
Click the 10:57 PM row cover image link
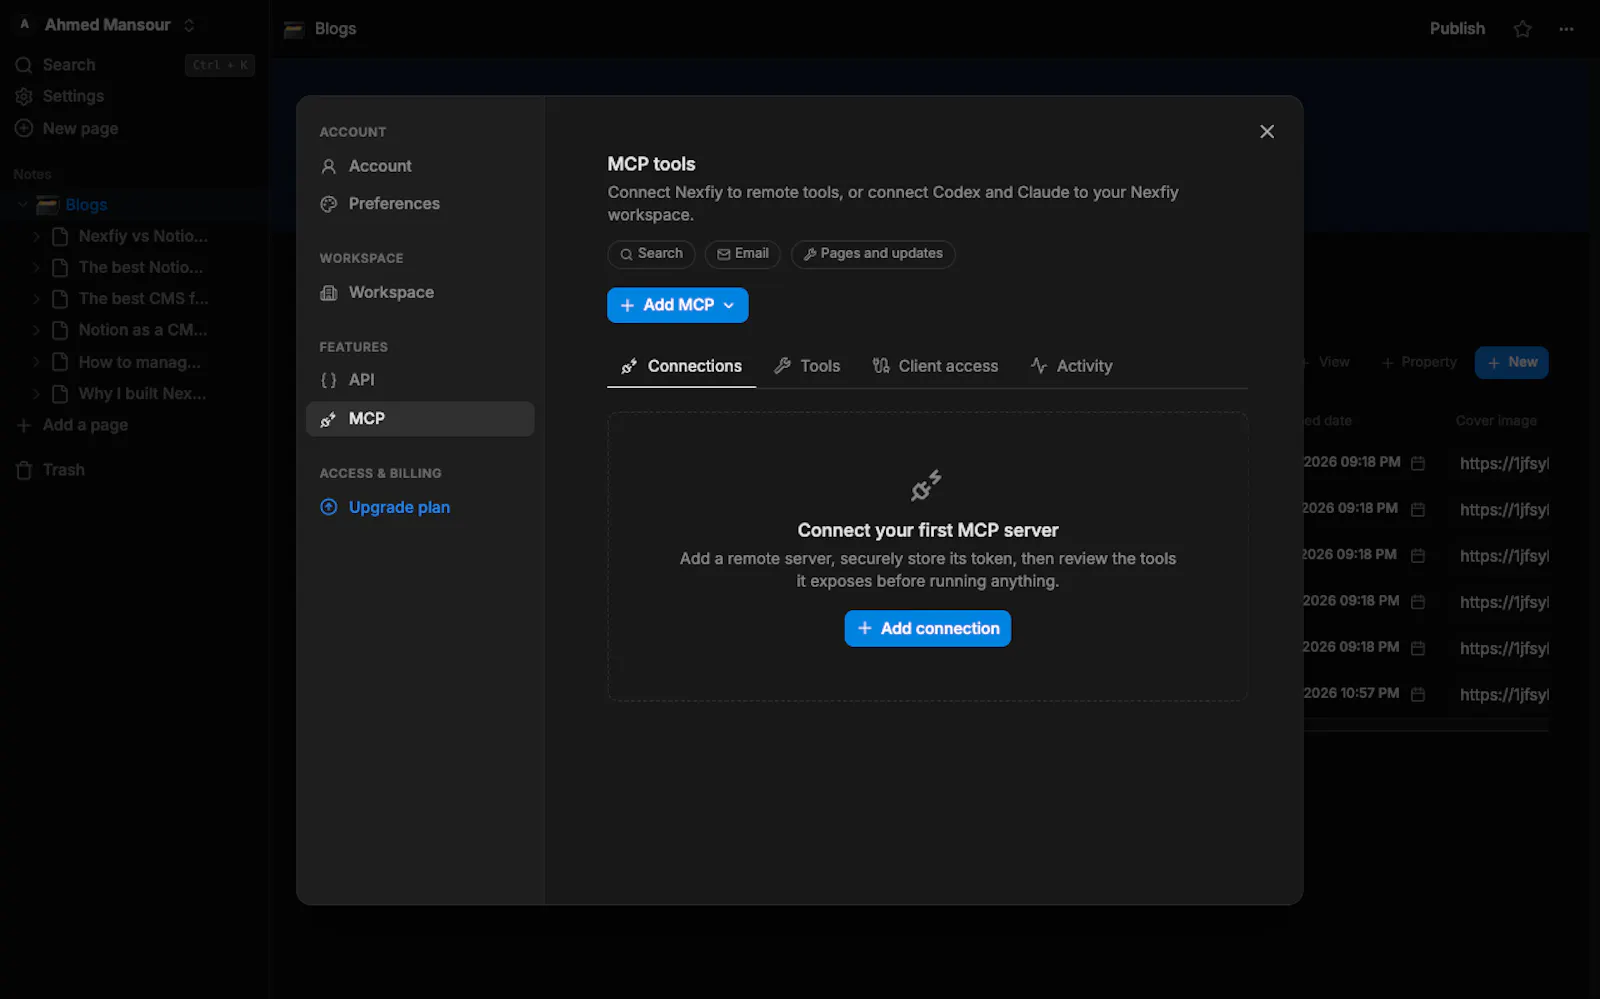(1504, 695)
